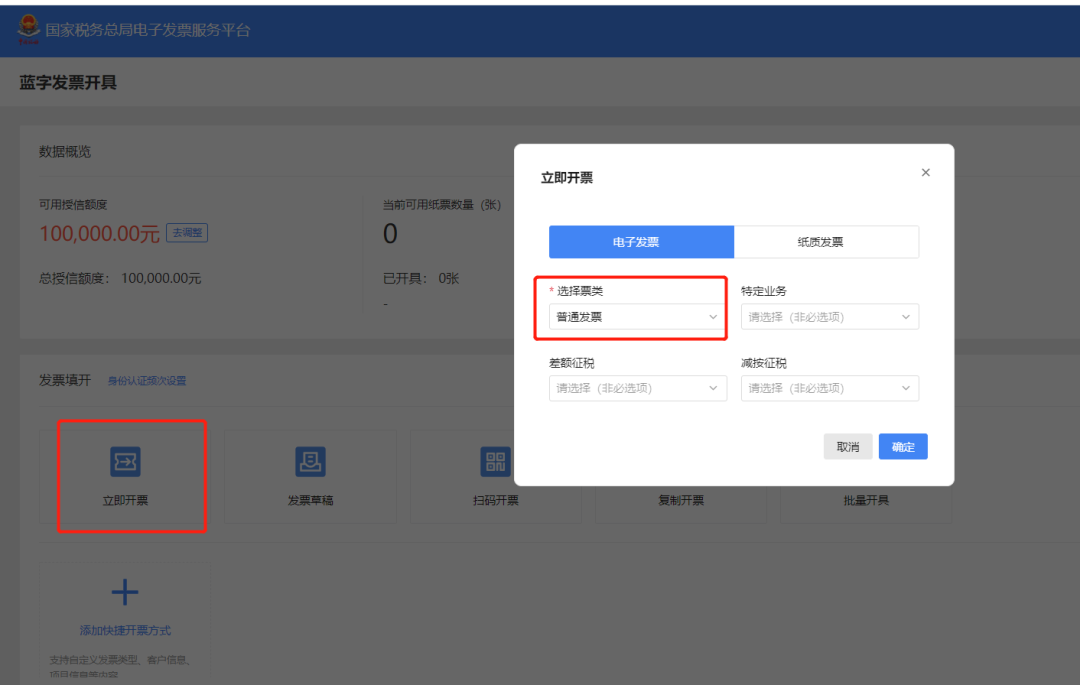Click the 添加快捷开票方式 link
The width and height of the screenshot is (1080, 685).
[125, 631]
